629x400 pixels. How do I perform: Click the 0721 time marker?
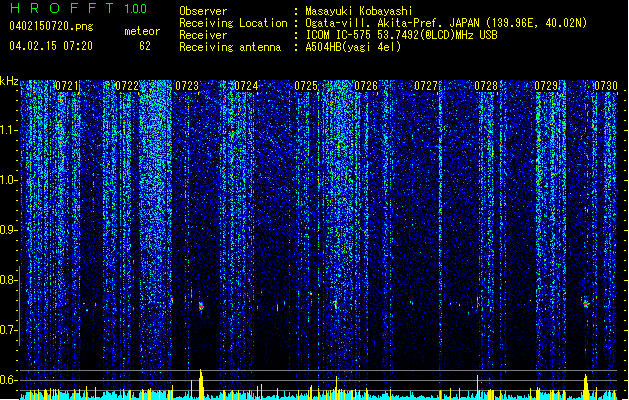67,86
